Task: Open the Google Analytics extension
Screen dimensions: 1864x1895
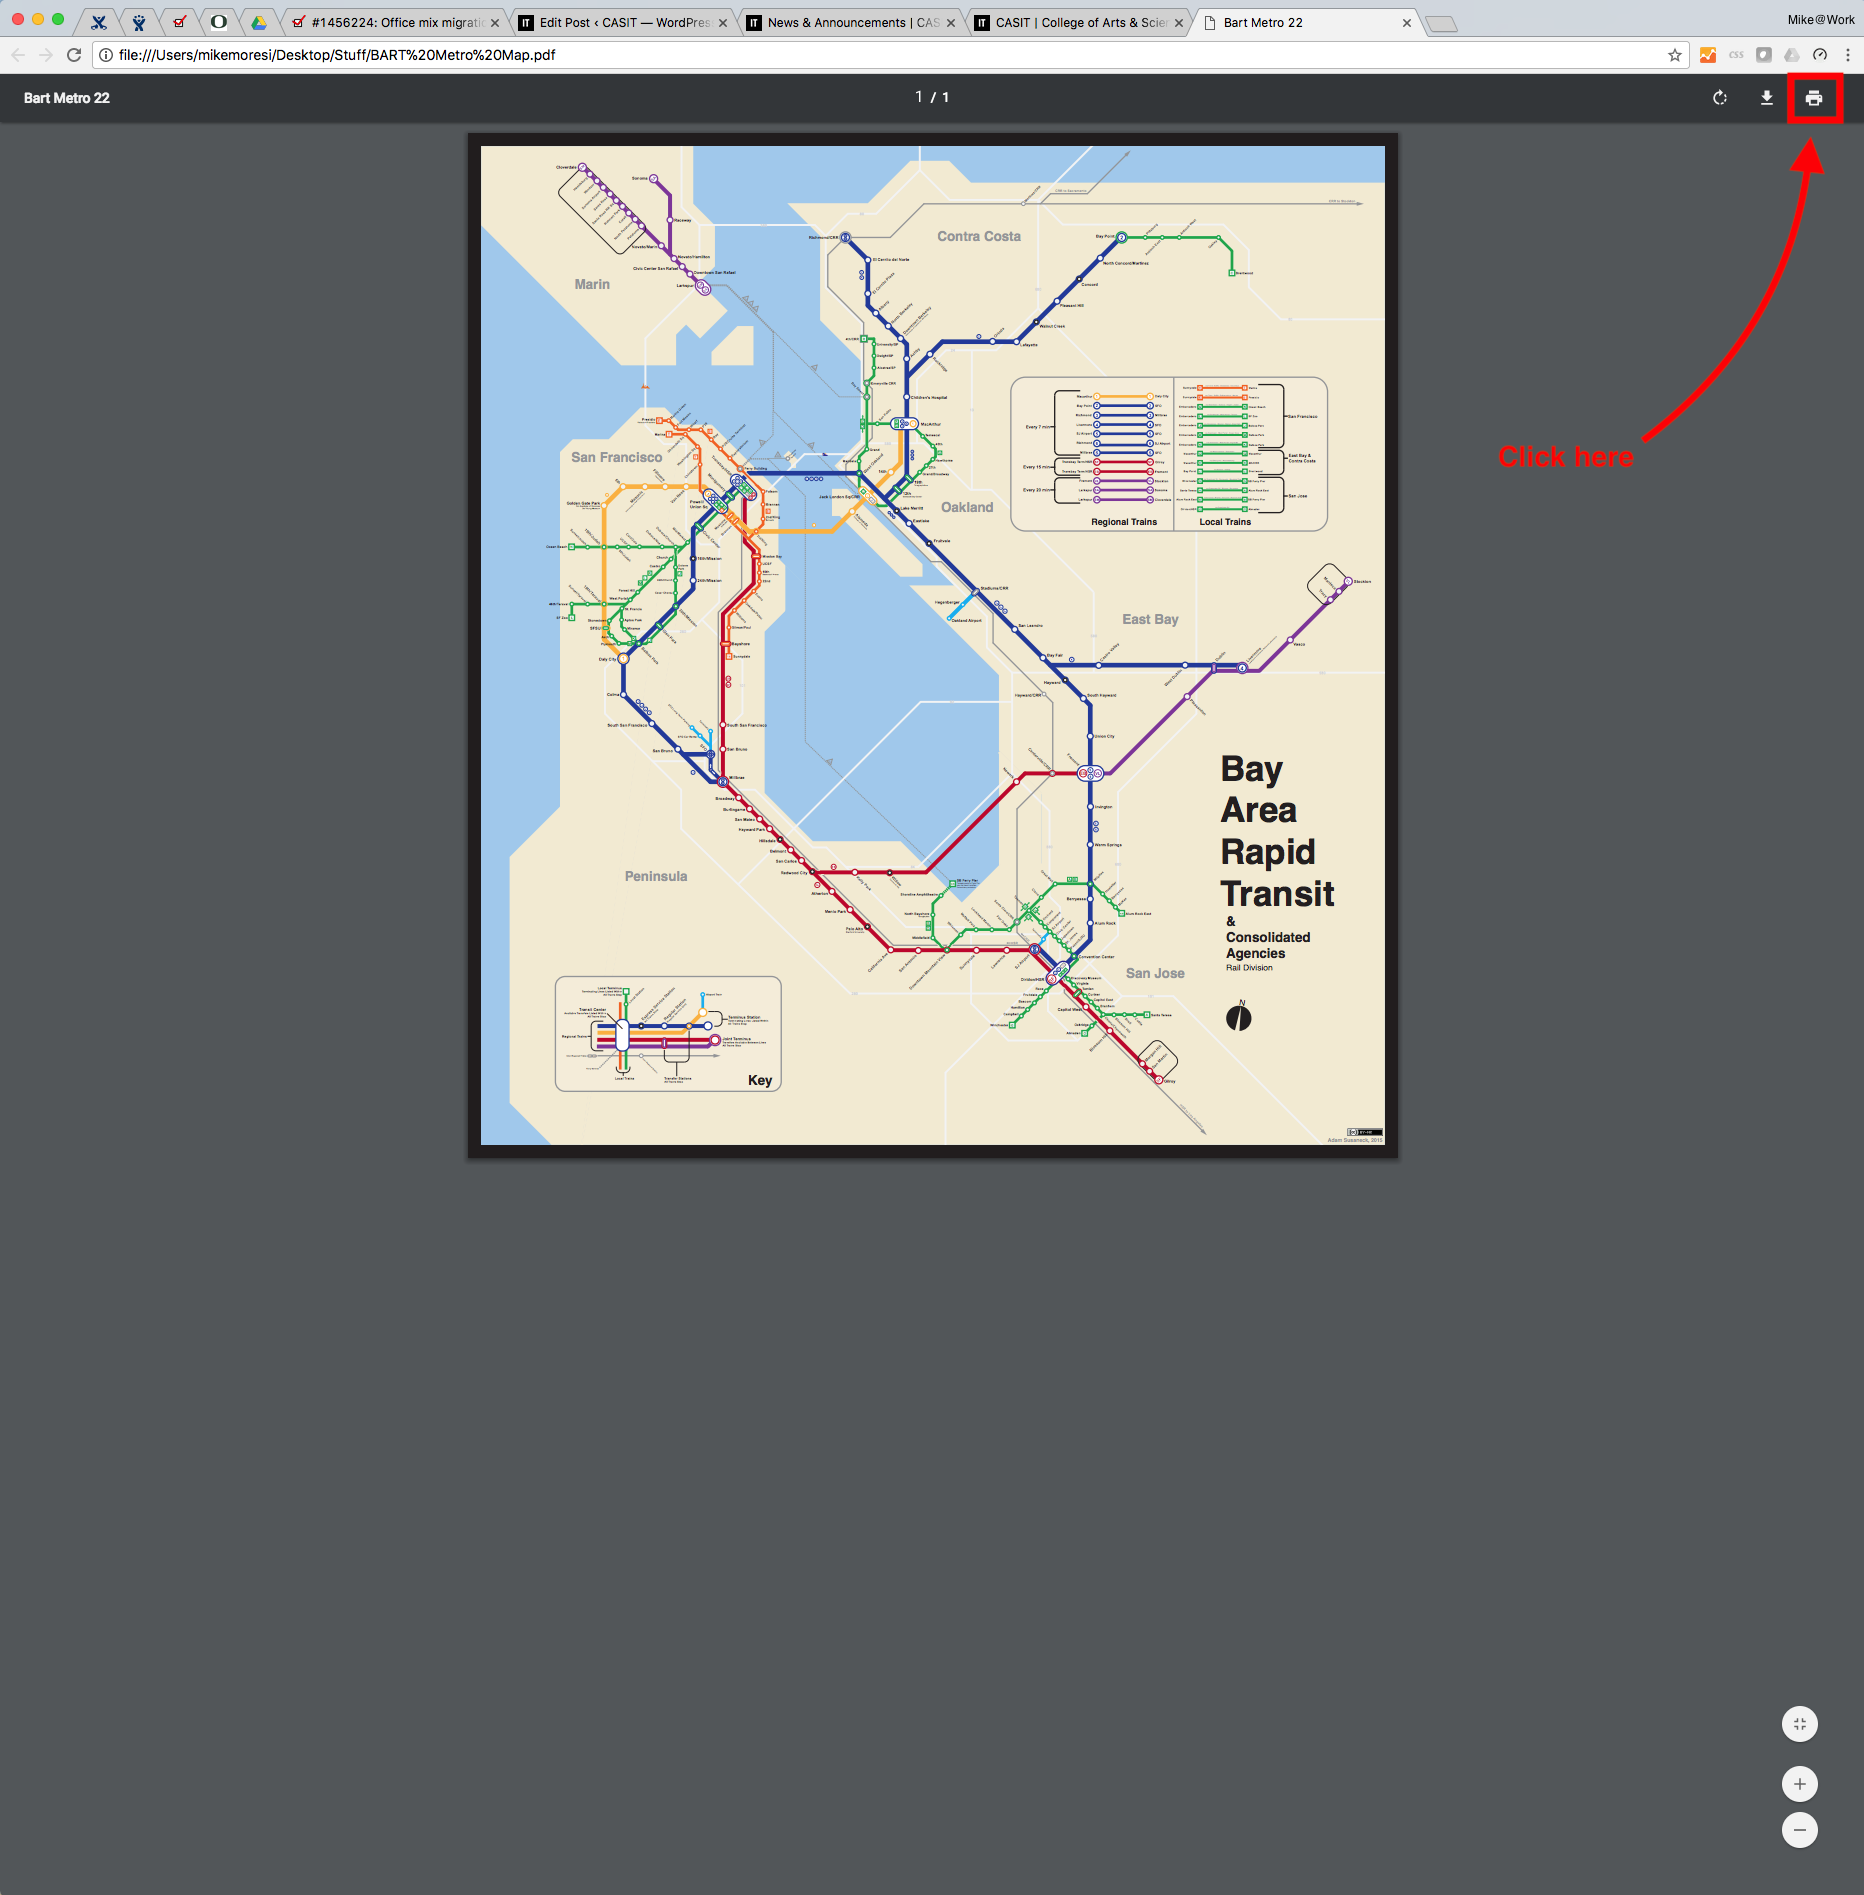Action: (x=1708, y=56)
